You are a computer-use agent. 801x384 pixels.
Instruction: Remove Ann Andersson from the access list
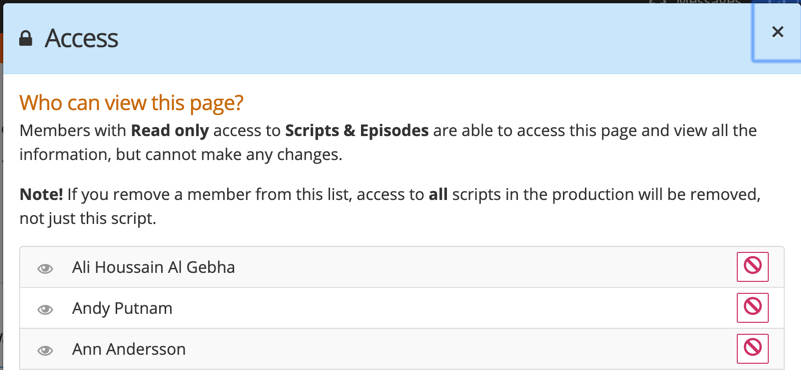(752, 348)
